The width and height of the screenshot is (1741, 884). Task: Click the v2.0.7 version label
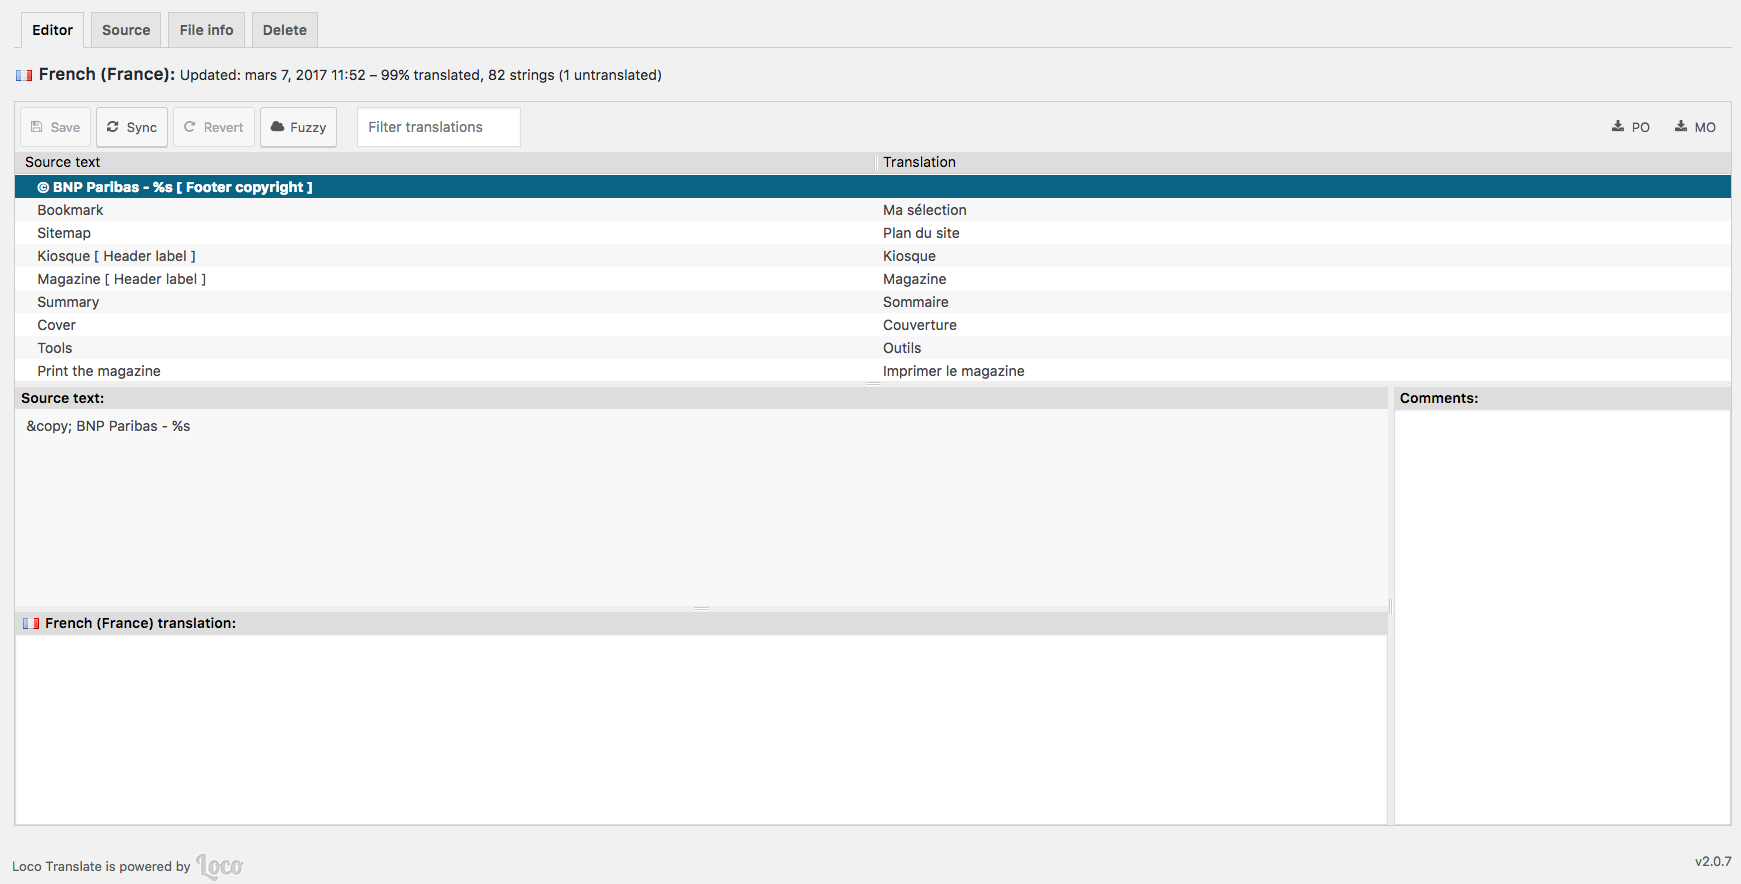[1713, 861]
